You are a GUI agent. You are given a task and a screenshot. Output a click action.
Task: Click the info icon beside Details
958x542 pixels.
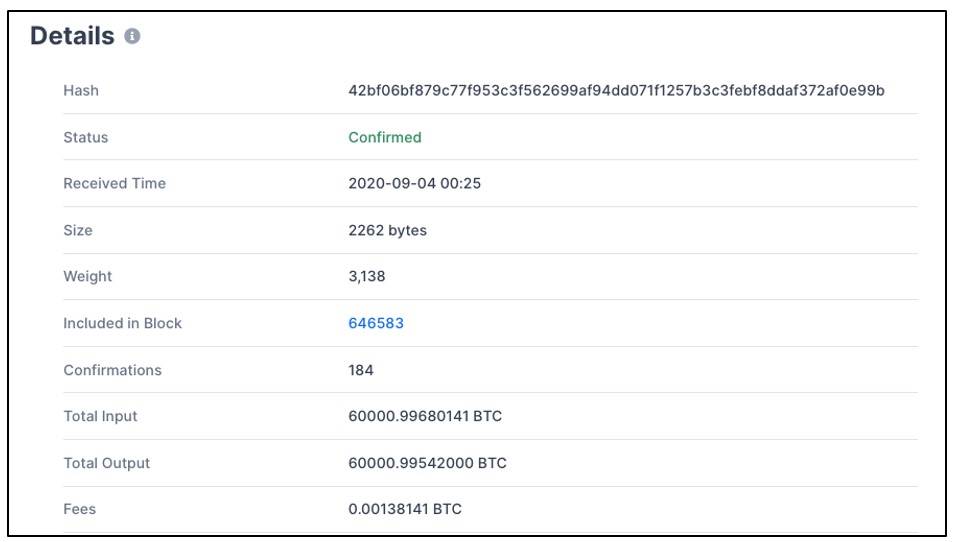coord(133,37)
